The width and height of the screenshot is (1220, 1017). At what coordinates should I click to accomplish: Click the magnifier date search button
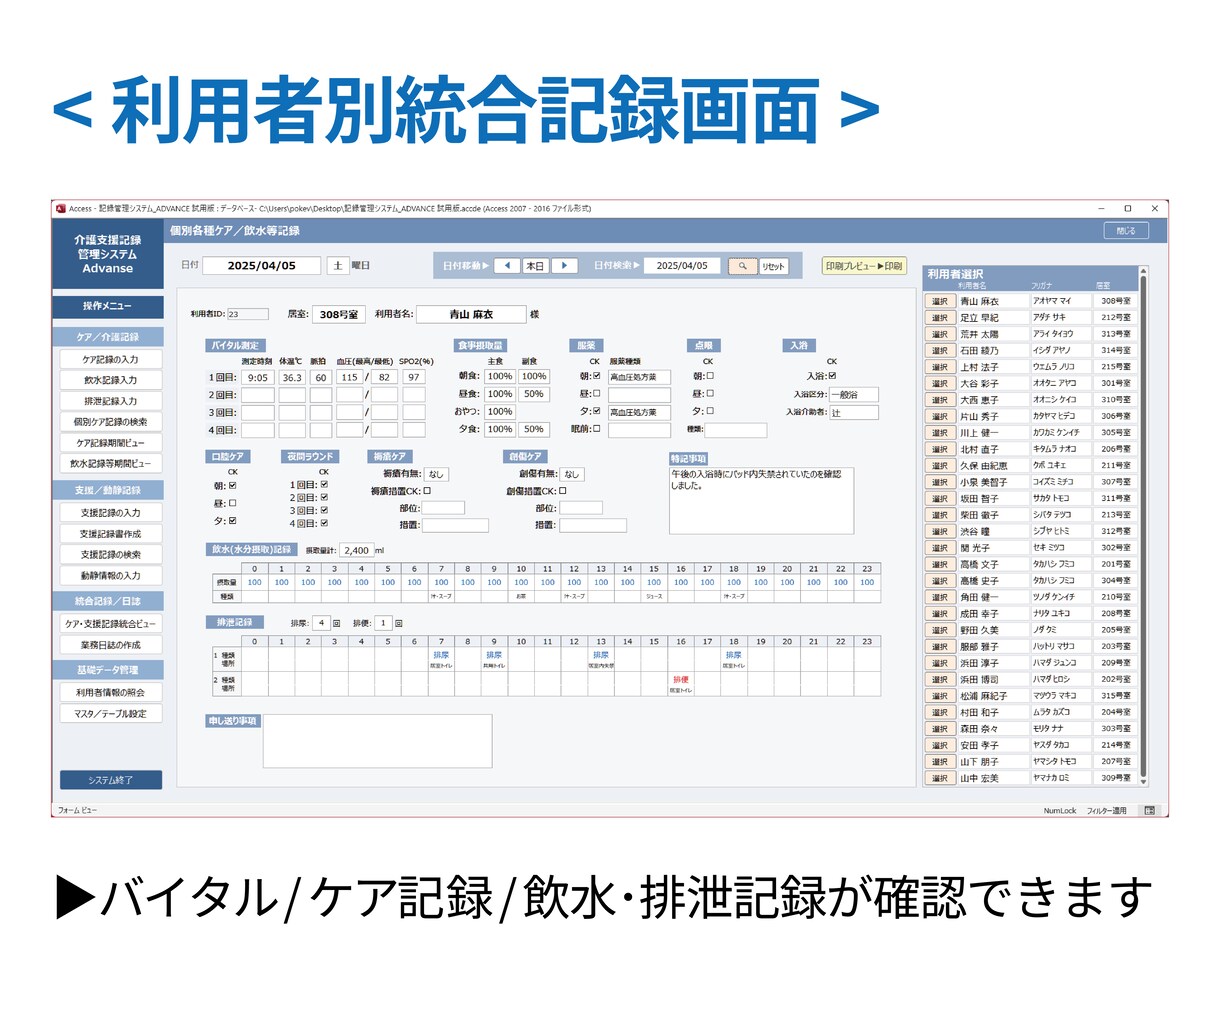click(742, 266)
